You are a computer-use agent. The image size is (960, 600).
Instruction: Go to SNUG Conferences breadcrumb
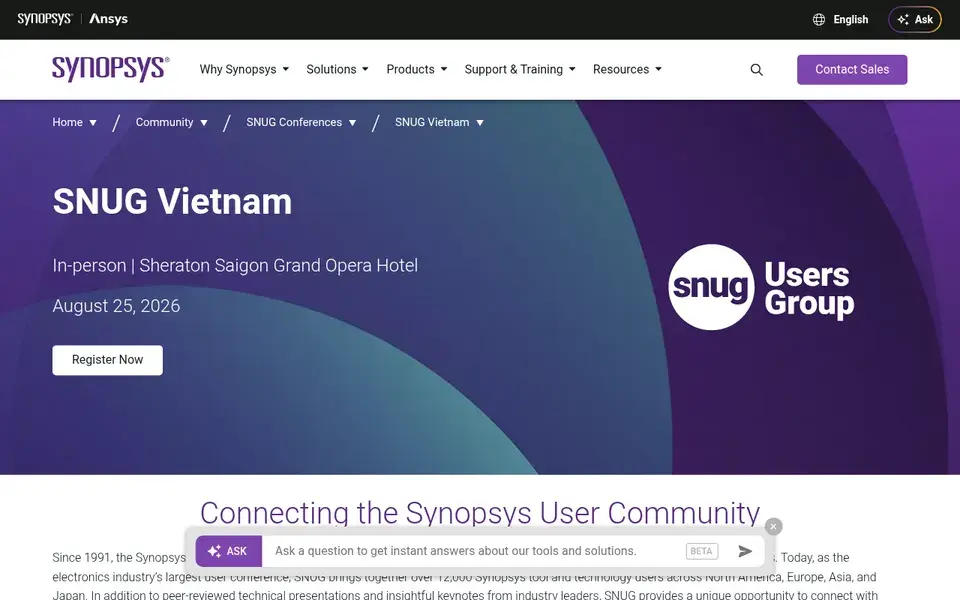click(294, 122)
